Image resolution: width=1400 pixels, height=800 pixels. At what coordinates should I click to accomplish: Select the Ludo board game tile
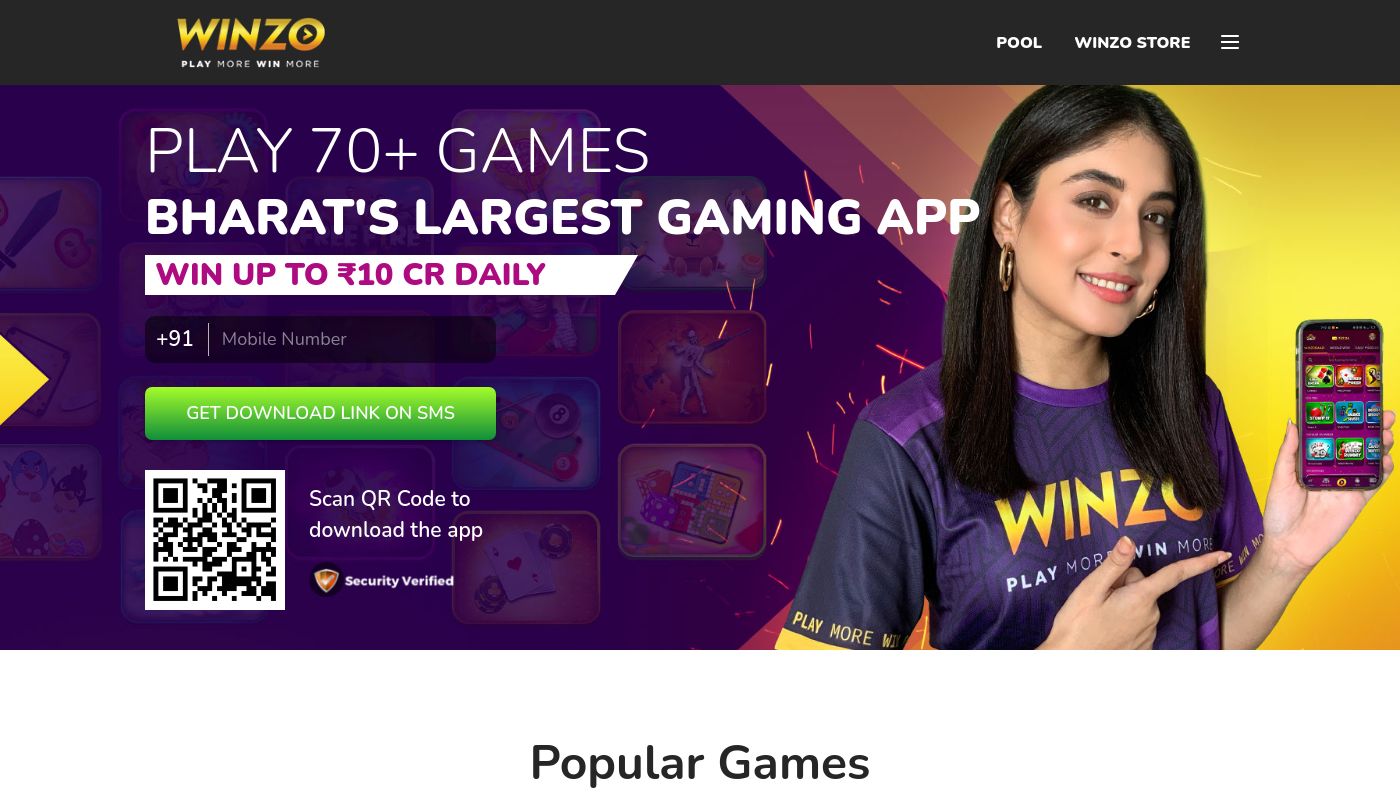692,501
